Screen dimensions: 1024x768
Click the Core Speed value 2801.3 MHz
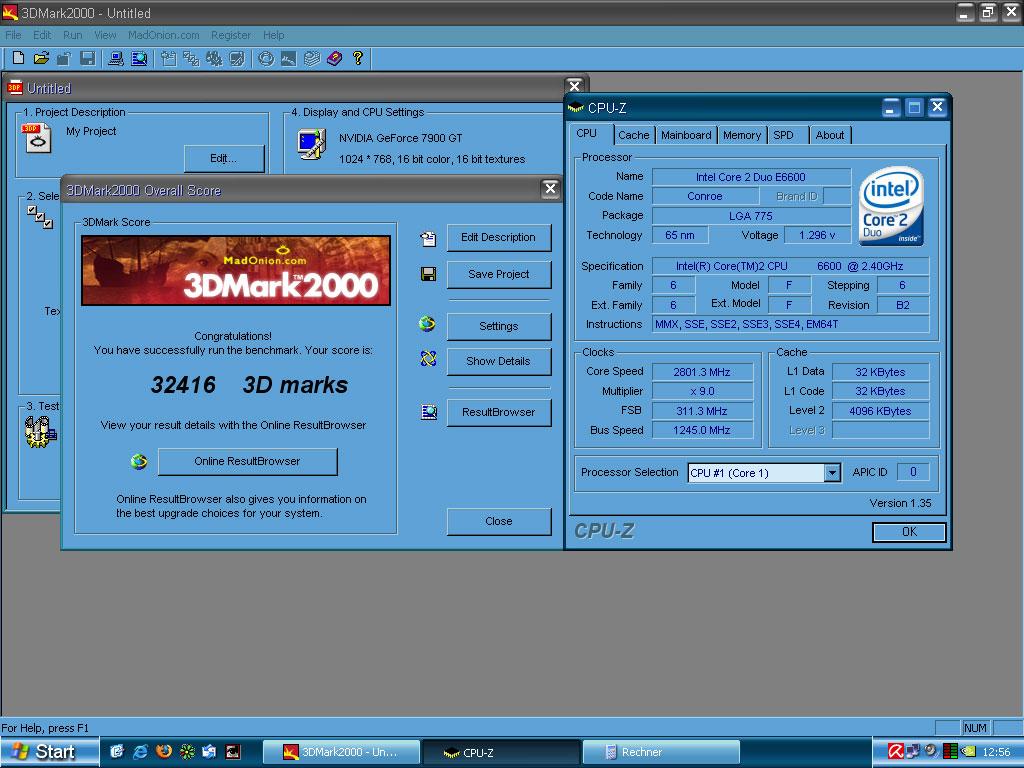[x=702, y=372]
